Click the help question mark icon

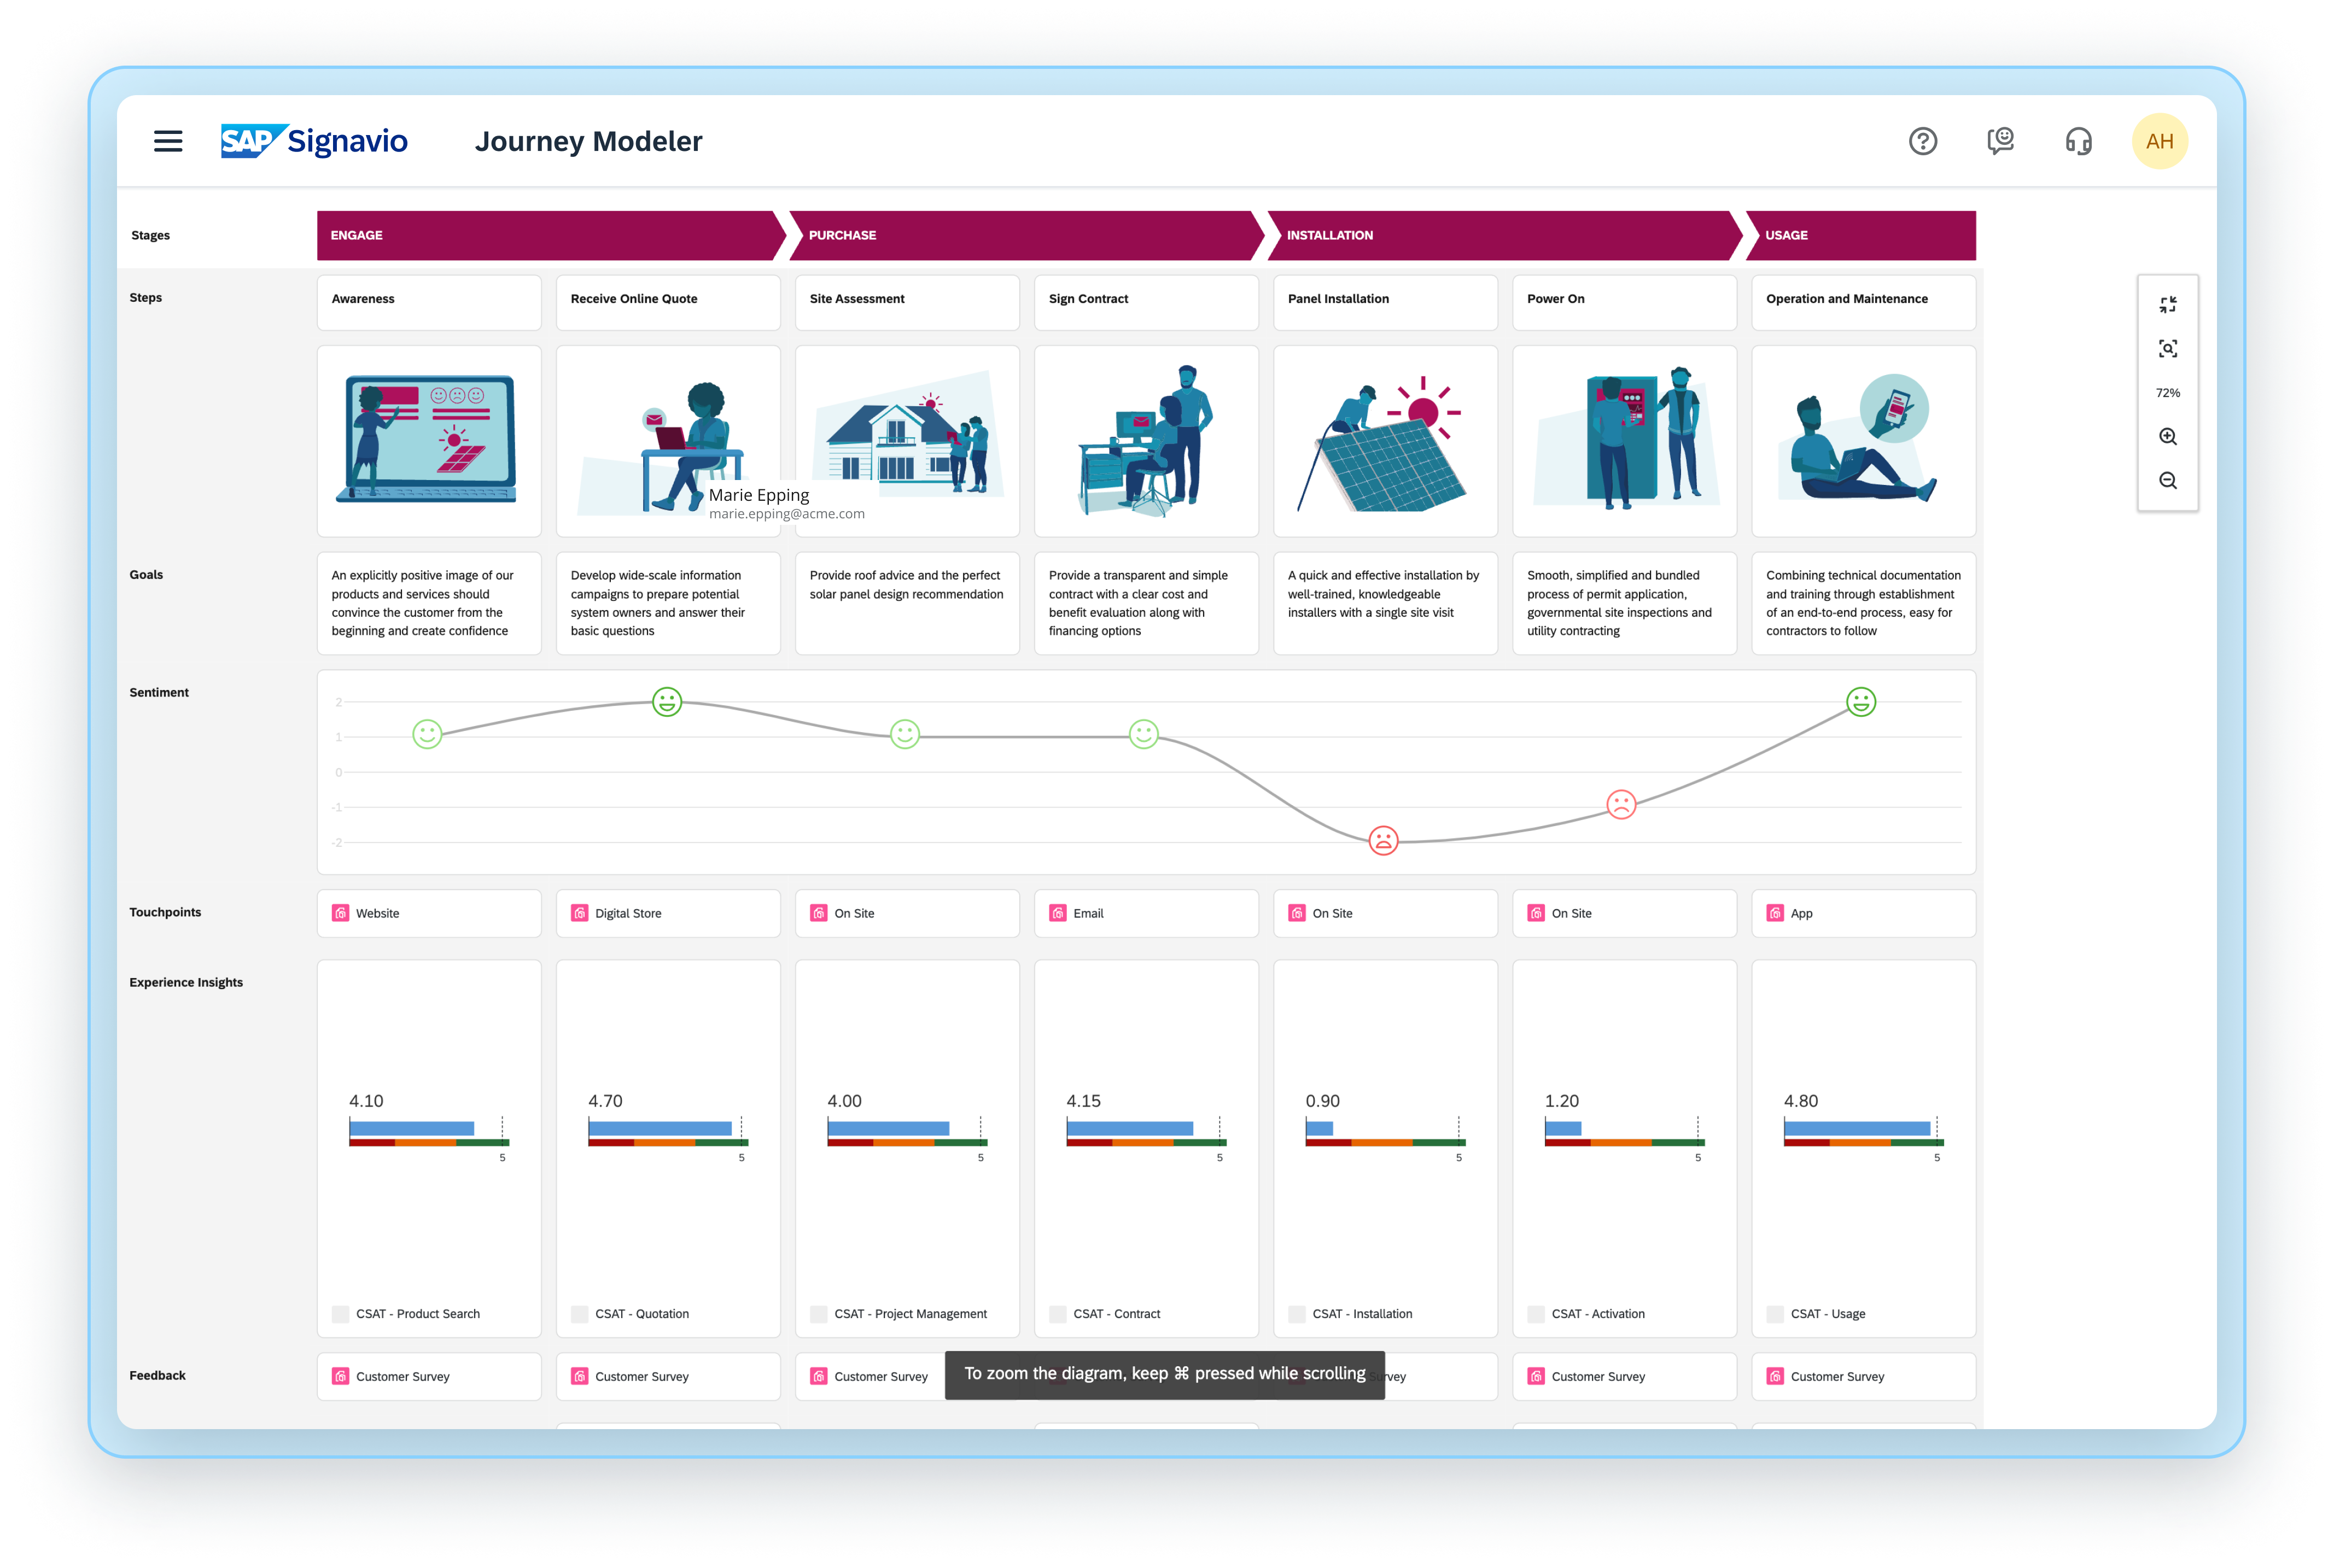(1922, 141)
